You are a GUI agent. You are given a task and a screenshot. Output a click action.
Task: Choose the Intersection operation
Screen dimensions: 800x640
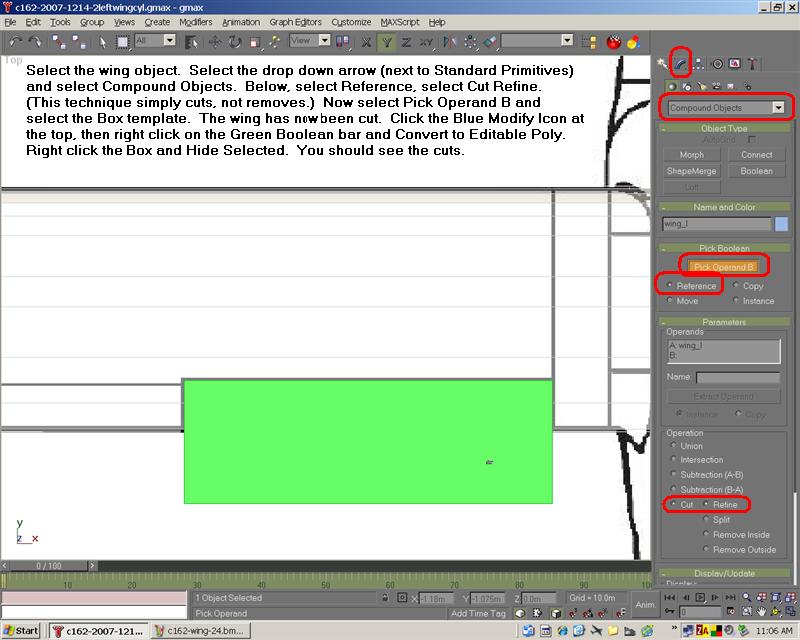tap(696, 459)
